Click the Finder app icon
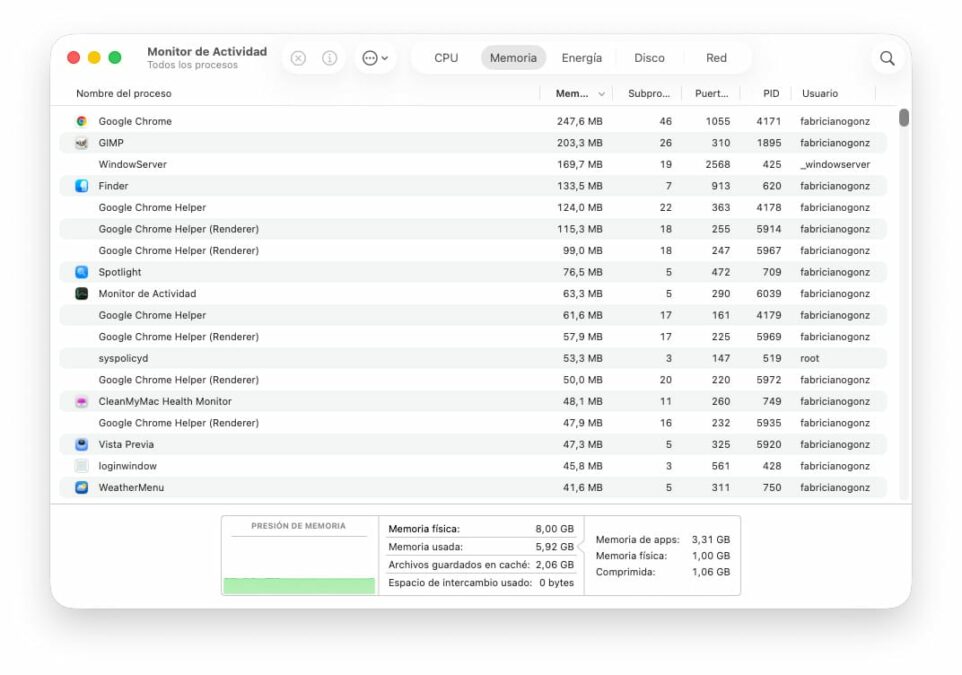The width and height of the screenshot is (962, 675). pos(82,186)
